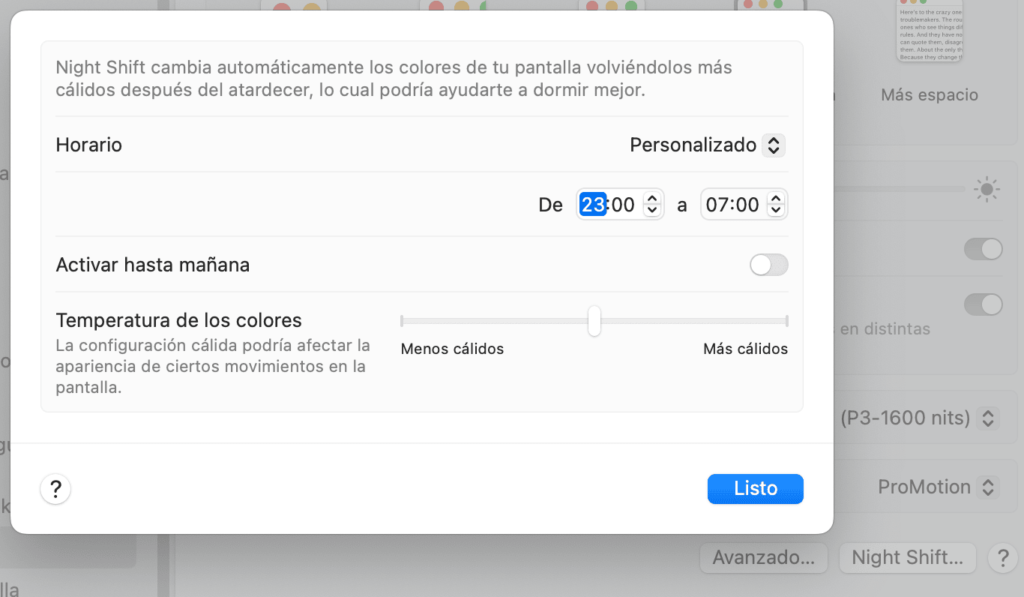The image size is (1024, 597).
Task: Click the Night Shift button
Action: tap(907, 558)
